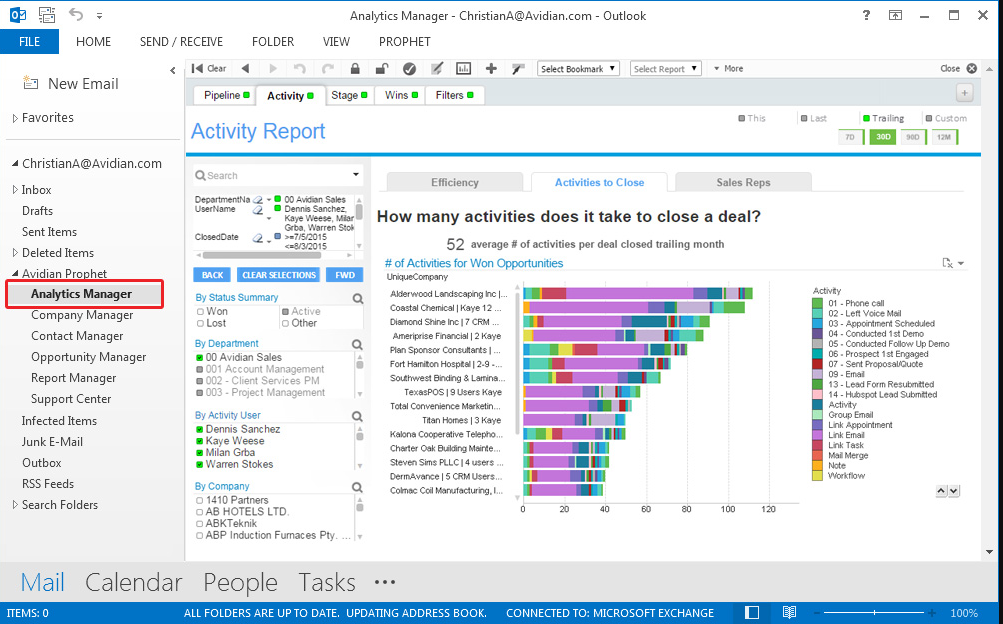Image resolution: width=1003 pixels, height=624 pixels.
Task: Click the Close X icon of analytics panel
Action: (x=972, y=68)
